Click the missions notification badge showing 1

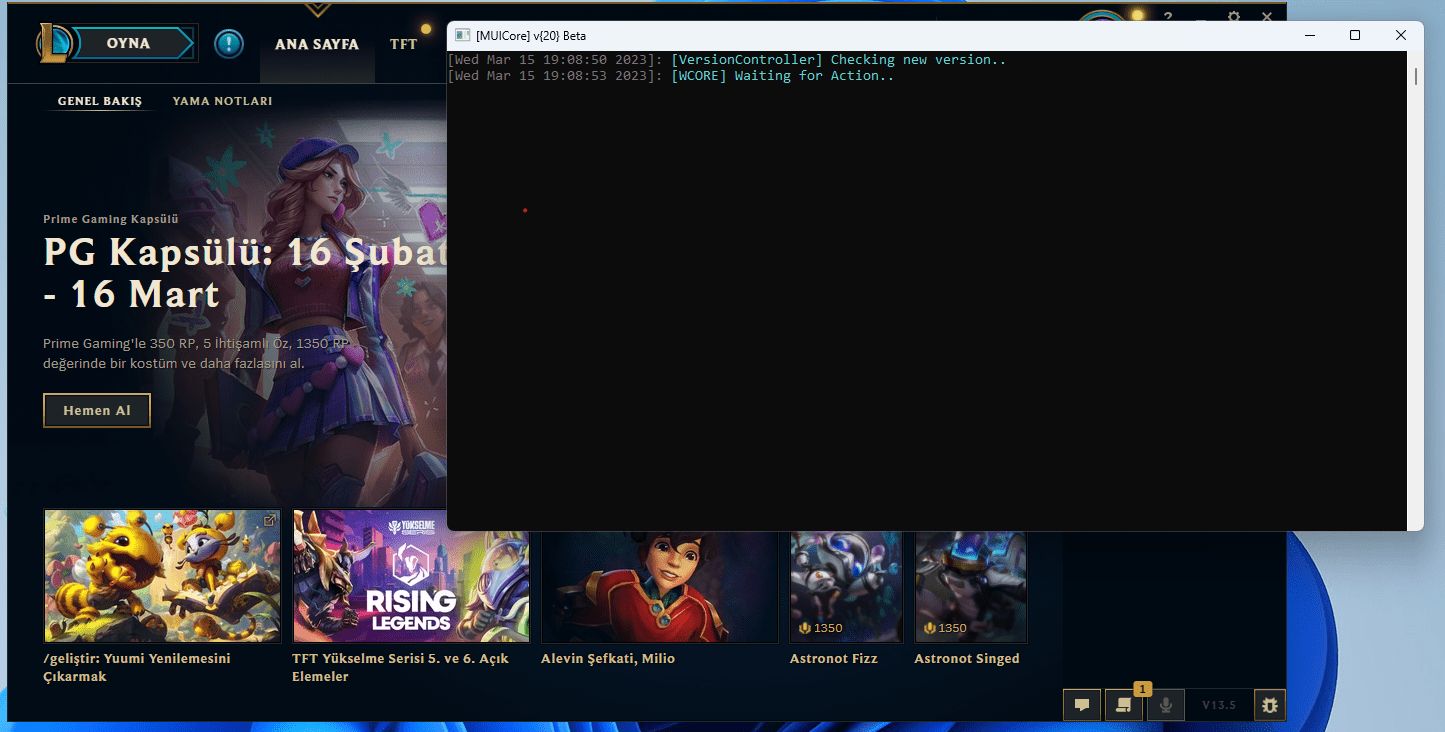[x=1143, y=689]
